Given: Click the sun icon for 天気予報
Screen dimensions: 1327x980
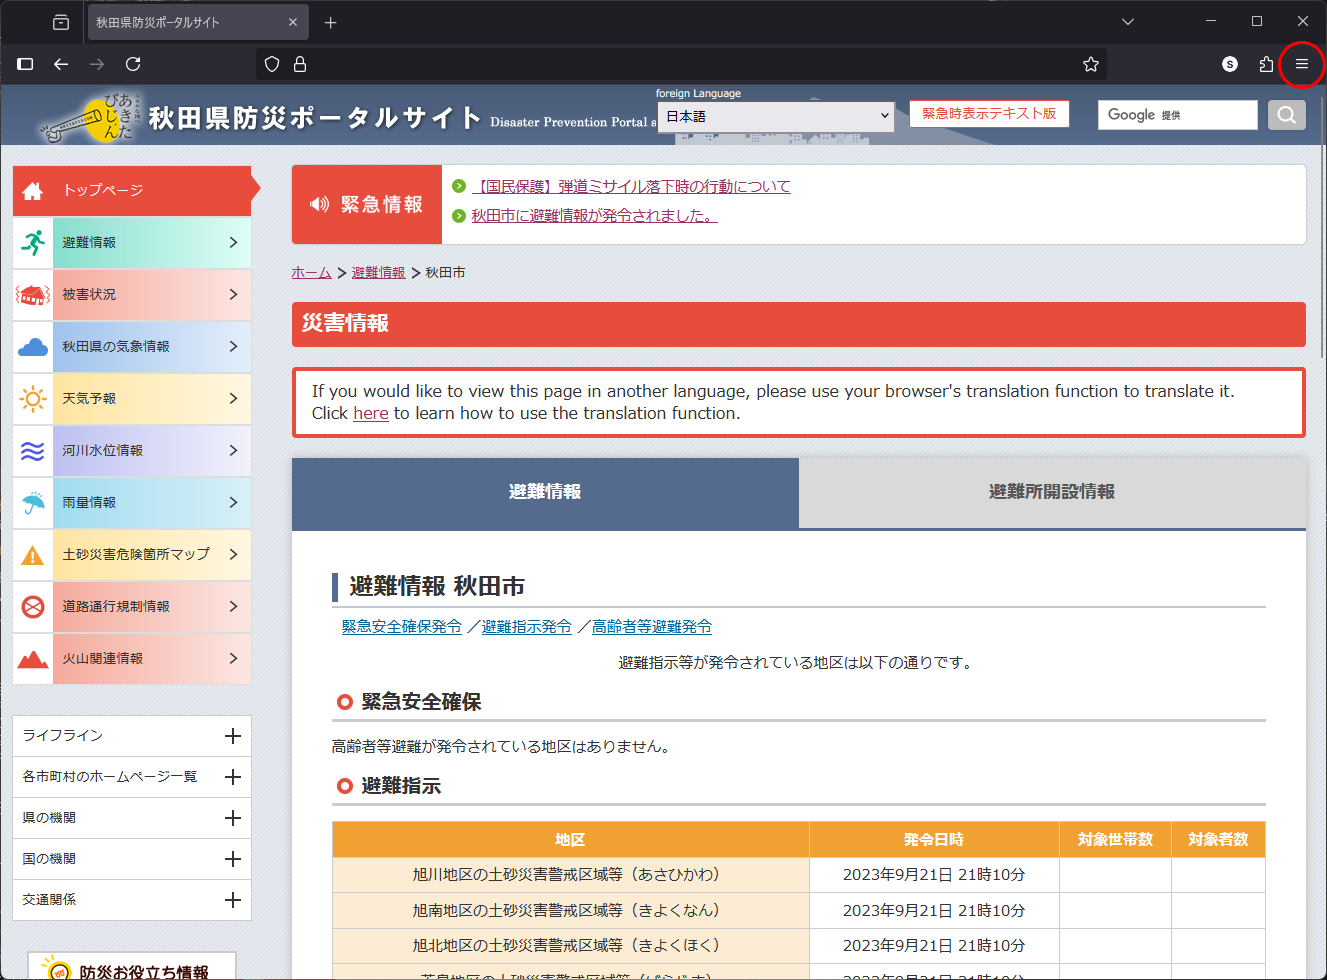Looking at the screenshot, I should coord(33,398).
